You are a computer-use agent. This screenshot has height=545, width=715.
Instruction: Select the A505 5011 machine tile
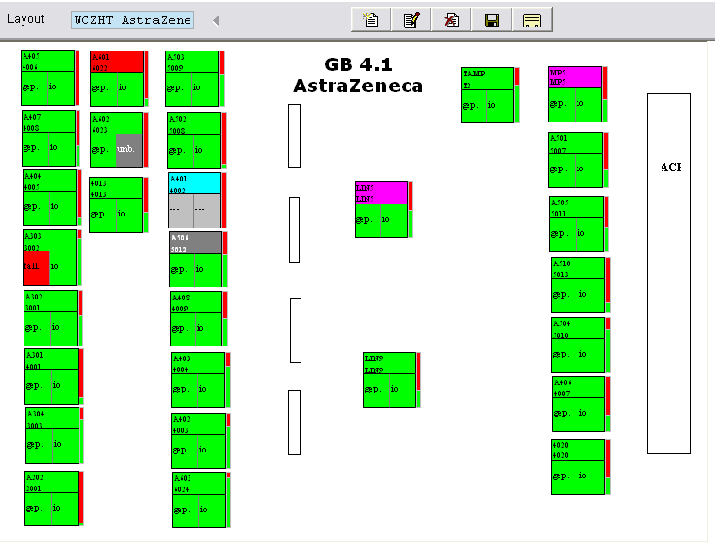point(576,224)
